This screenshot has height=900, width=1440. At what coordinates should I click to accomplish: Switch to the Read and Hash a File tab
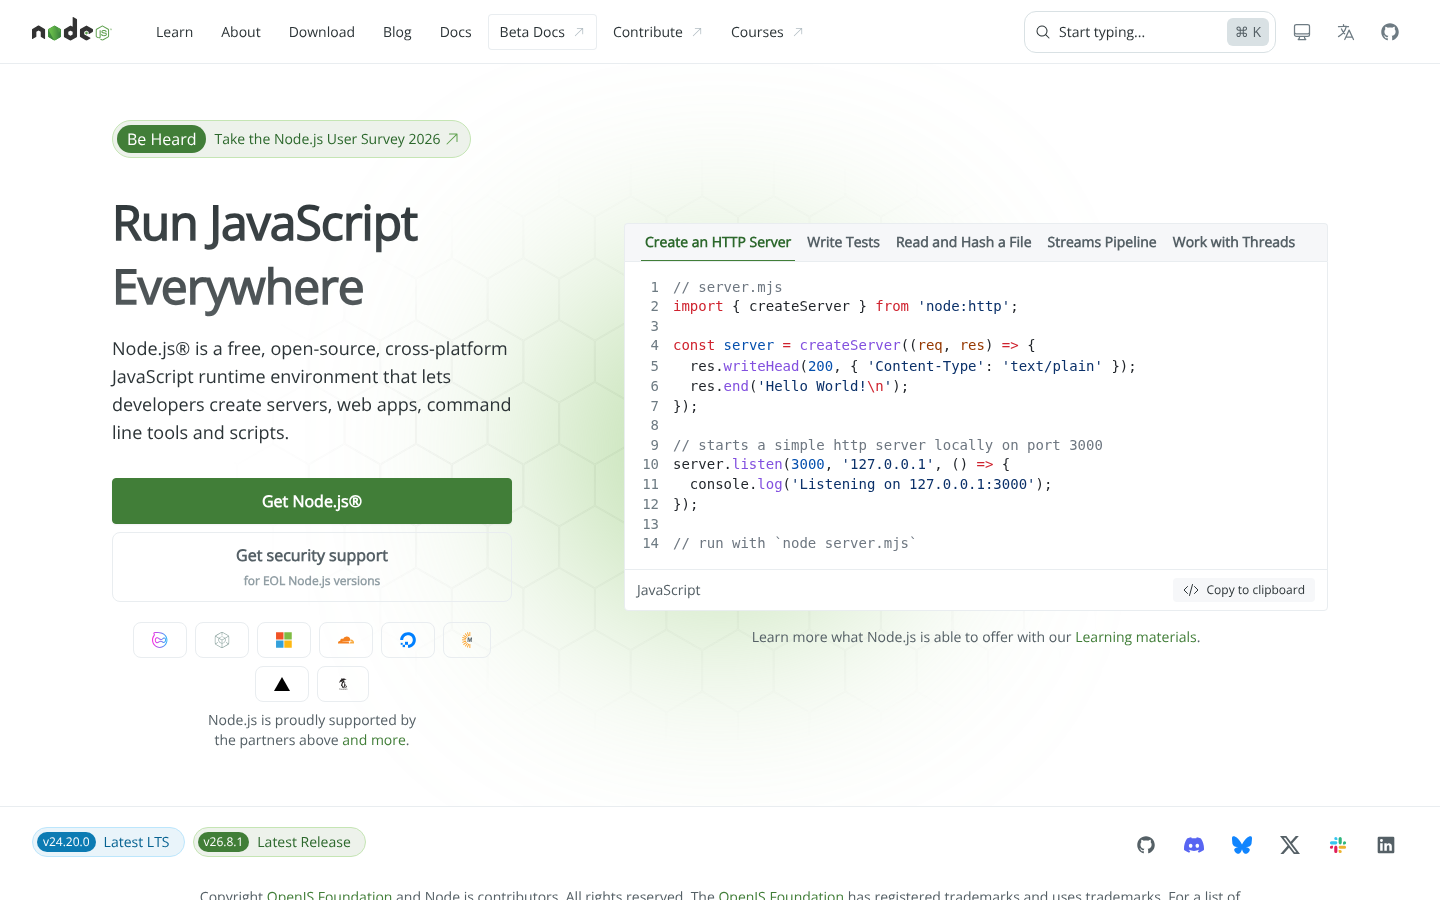point(963,242)
